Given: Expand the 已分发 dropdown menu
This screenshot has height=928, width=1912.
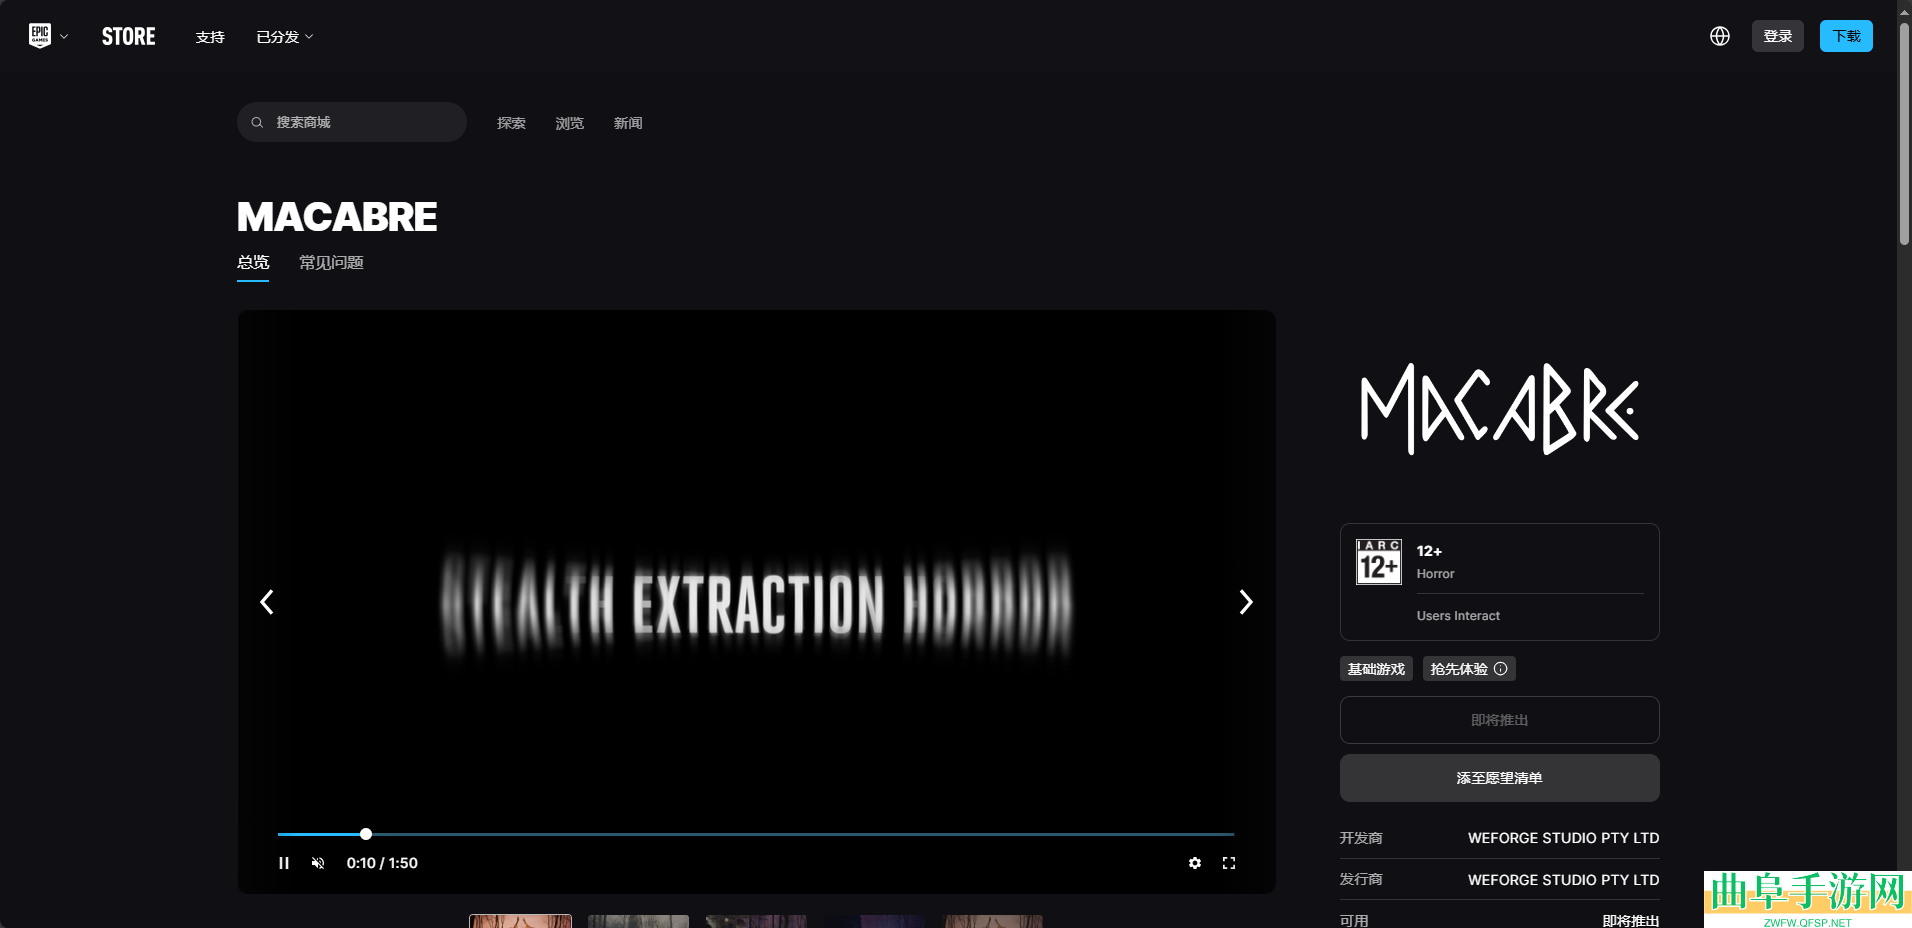Looking at the screenshot, I should click(x=284, y=37).
